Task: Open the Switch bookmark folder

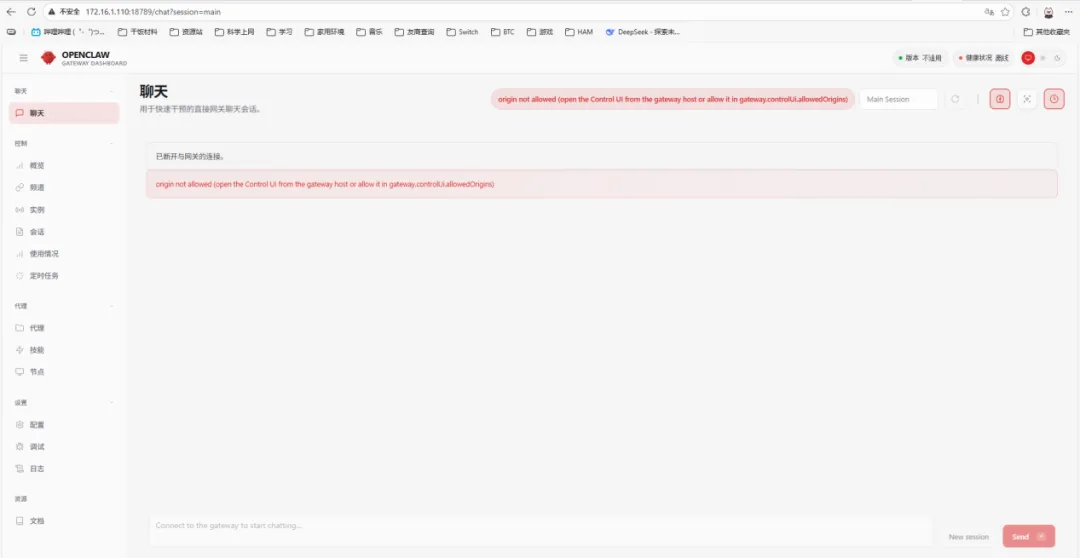Action: (x=462, y=32)
